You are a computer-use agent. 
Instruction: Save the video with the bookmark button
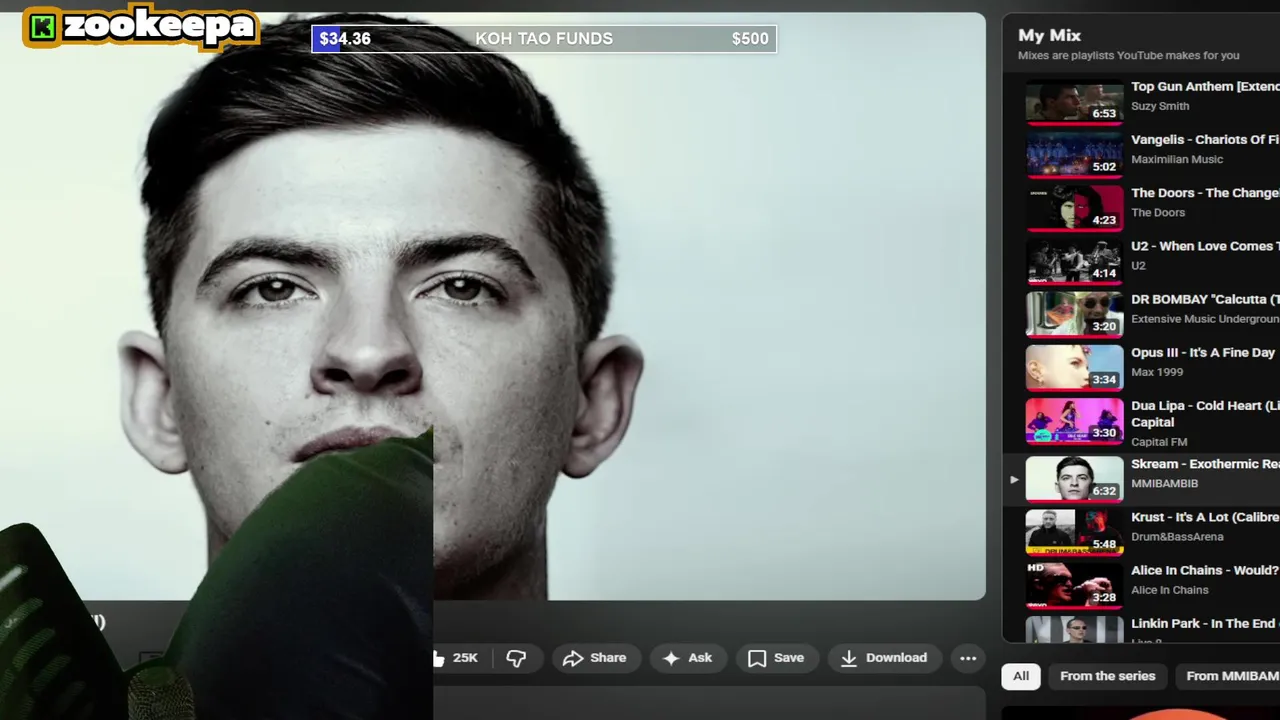(776, 658)
